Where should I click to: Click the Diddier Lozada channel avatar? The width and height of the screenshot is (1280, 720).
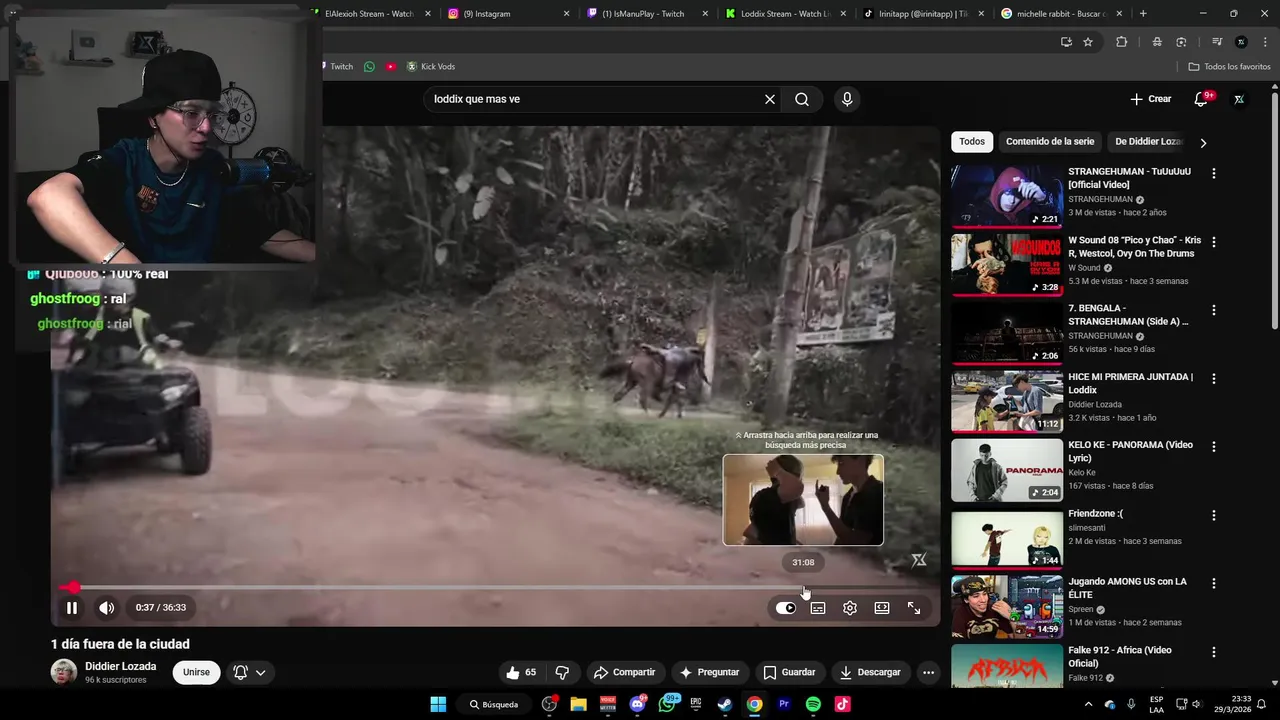pyautogui.click(x=64, y=672)
